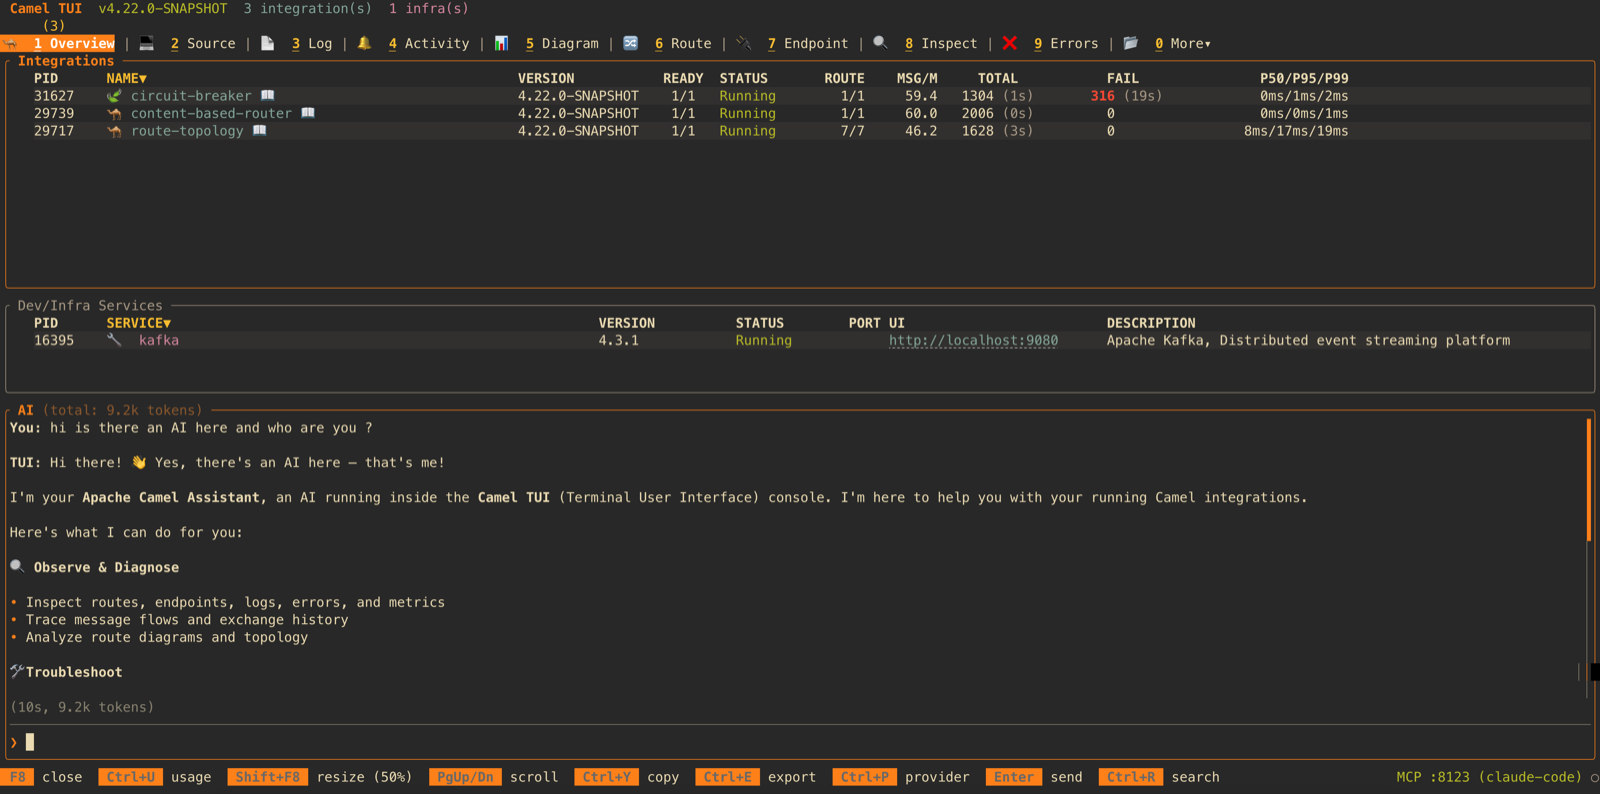Switch to the 6 Route tab
1600x794 pixels.
coord(683,44)
